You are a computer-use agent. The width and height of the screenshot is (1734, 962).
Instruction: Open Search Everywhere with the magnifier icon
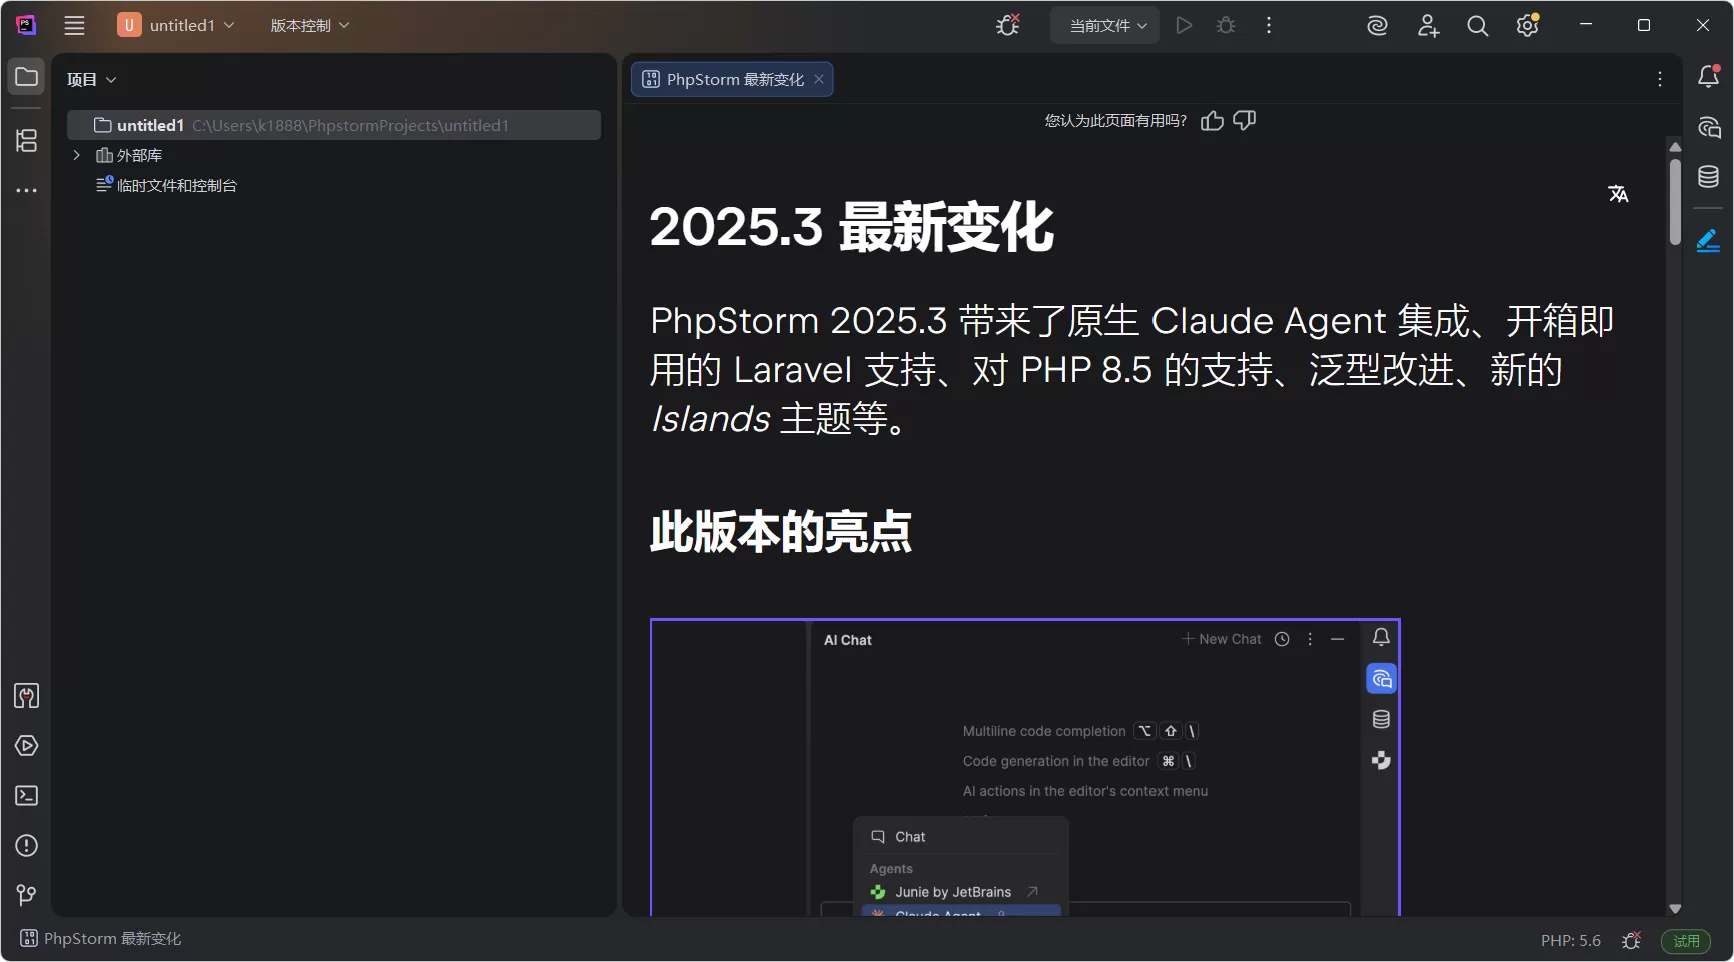[1477, 26]
